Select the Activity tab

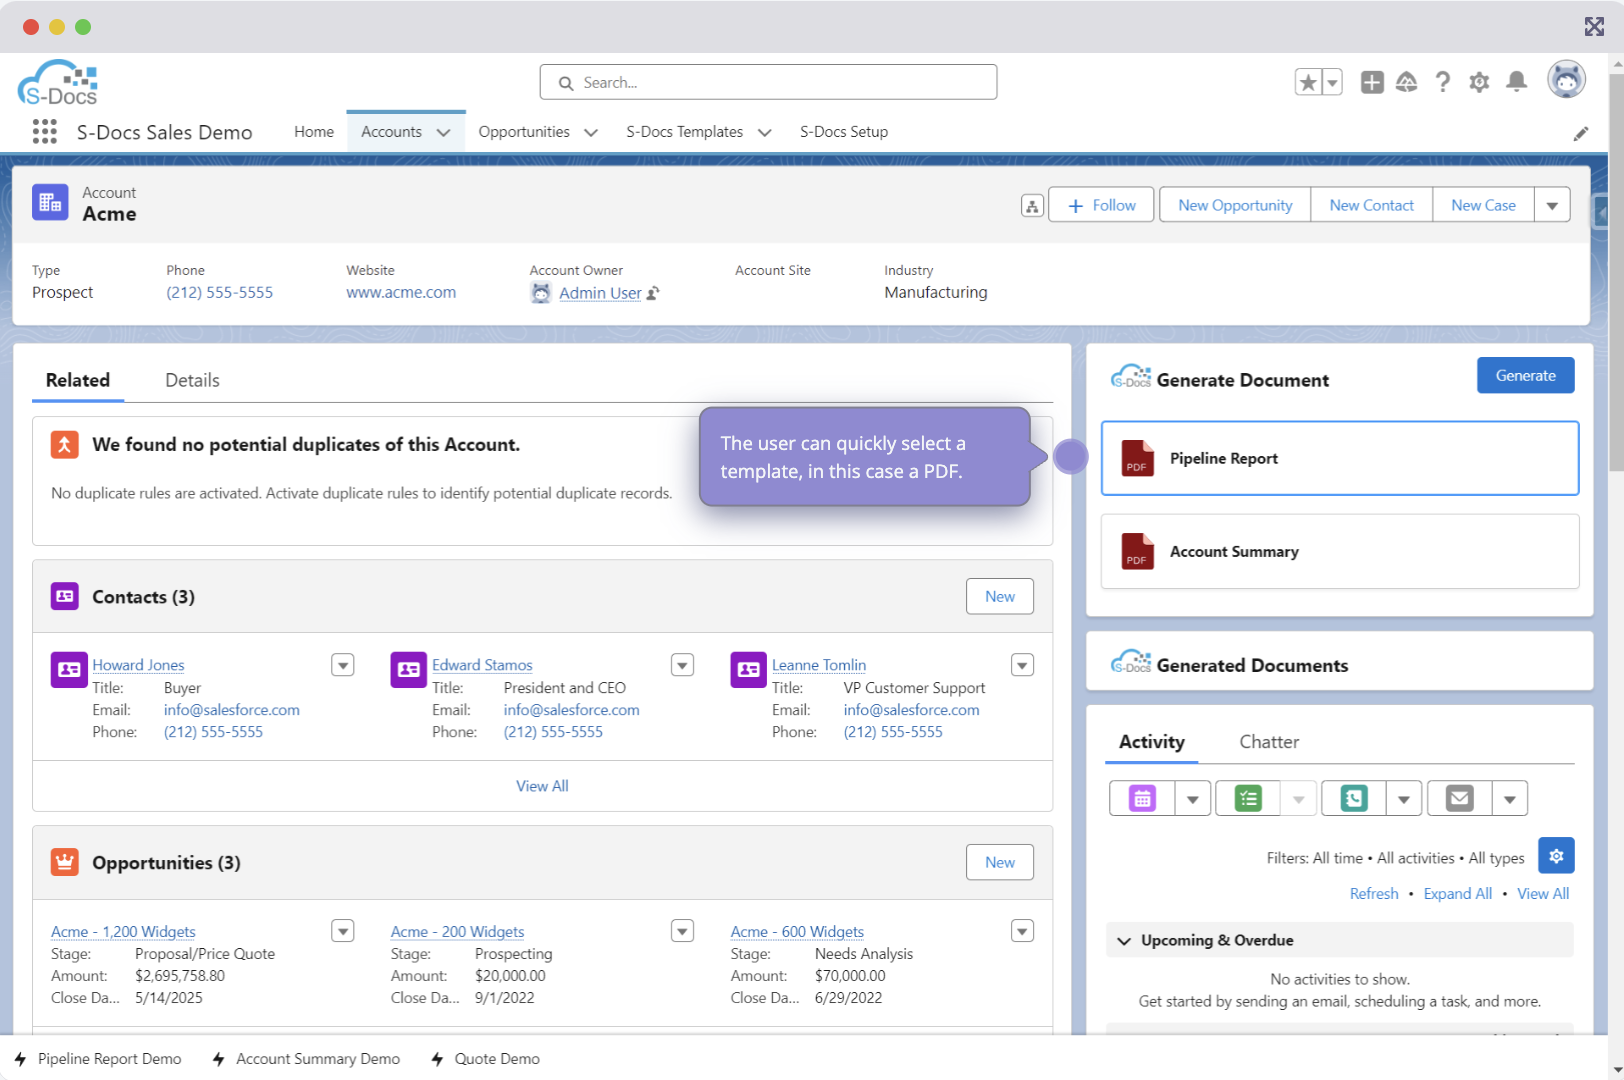click(1152, 742)
